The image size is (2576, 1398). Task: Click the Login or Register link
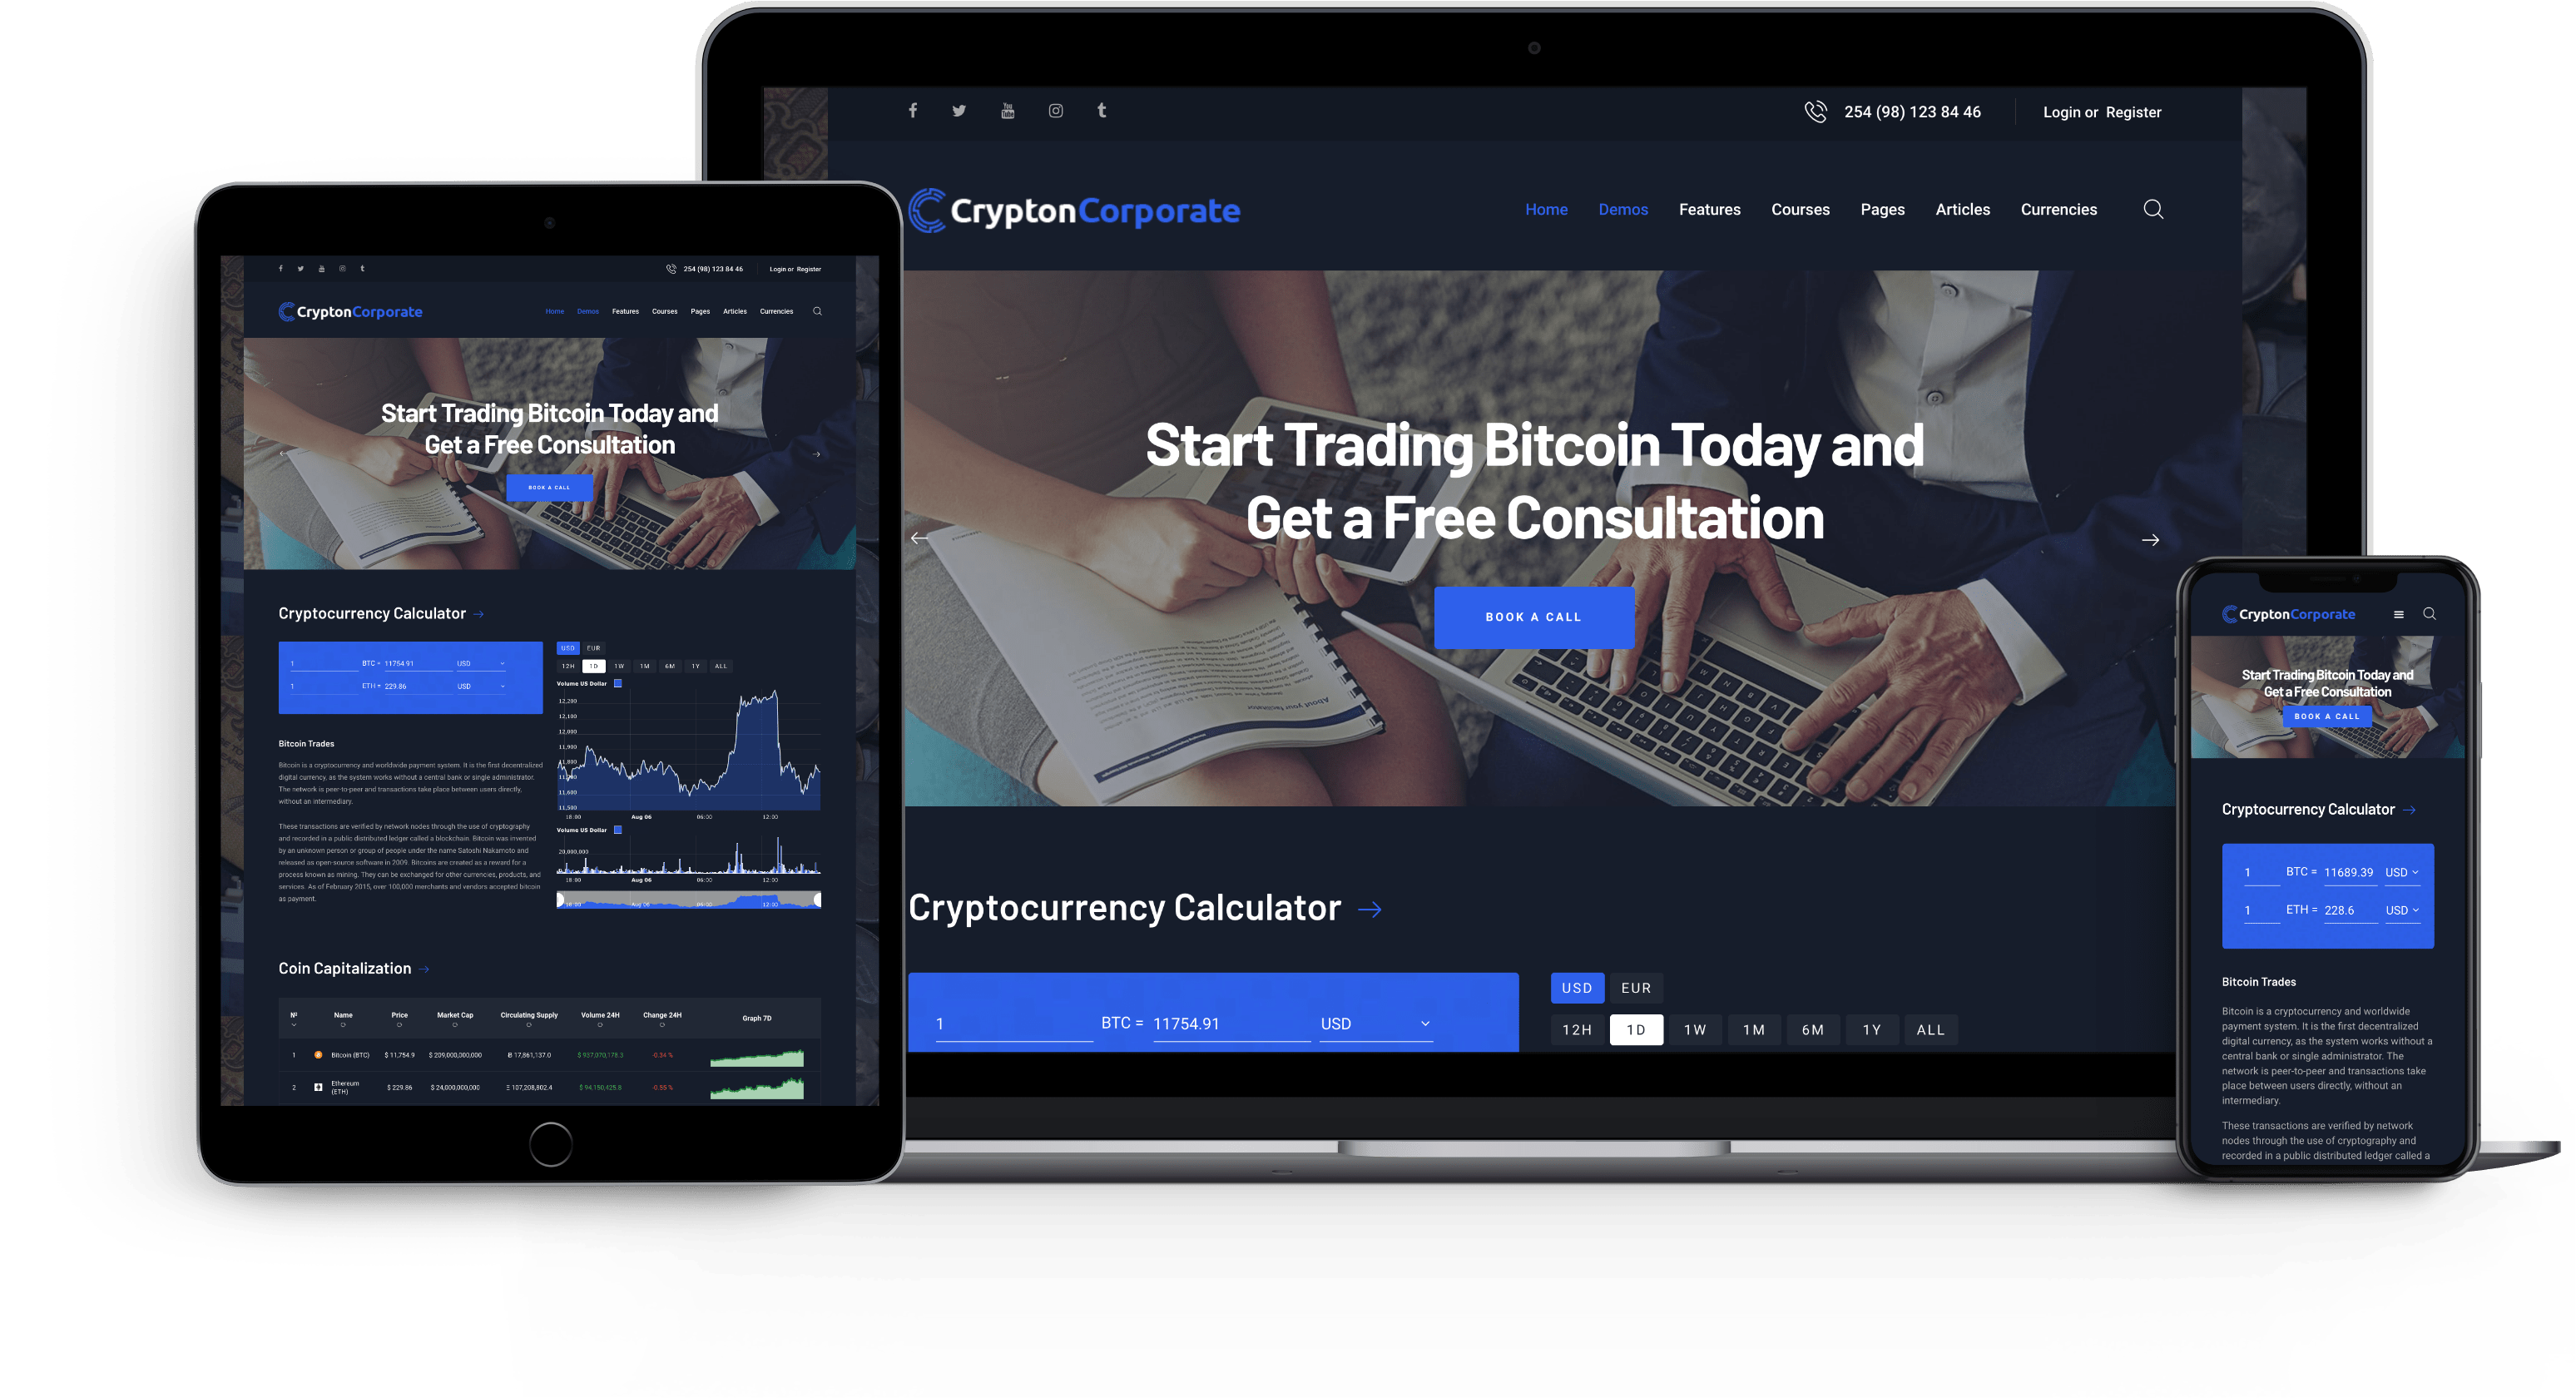pyautogui.click(x=2103, y=110)
